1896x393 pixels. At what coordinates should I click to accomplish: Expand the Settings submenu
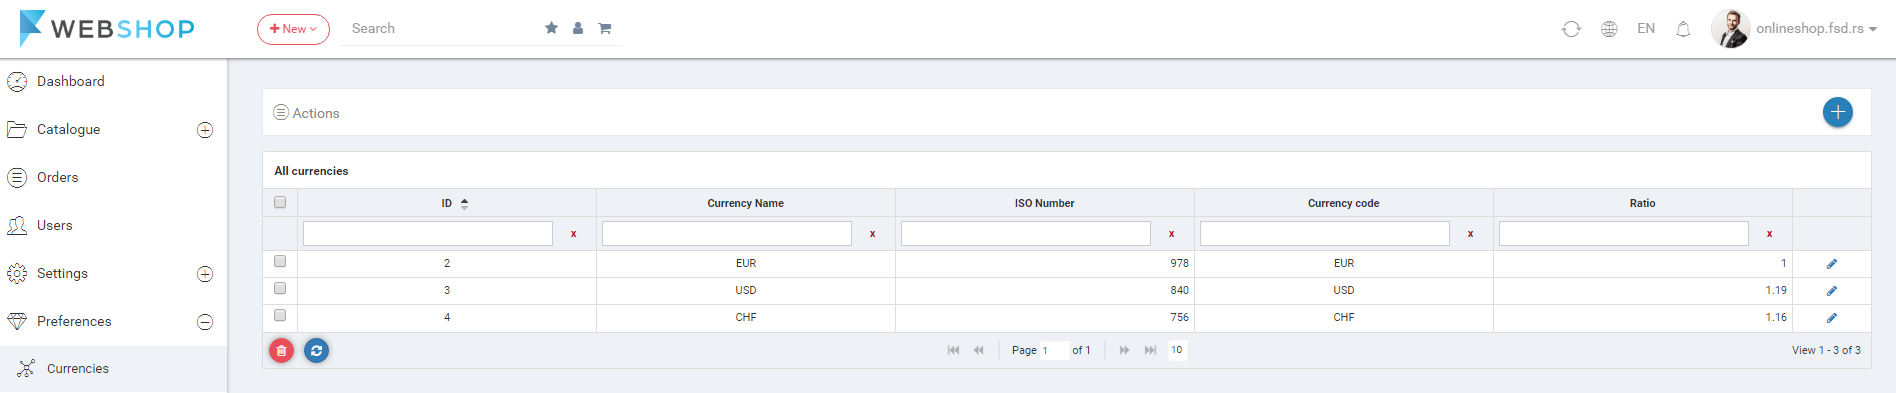pyautogui.click(x=205, y=274)
